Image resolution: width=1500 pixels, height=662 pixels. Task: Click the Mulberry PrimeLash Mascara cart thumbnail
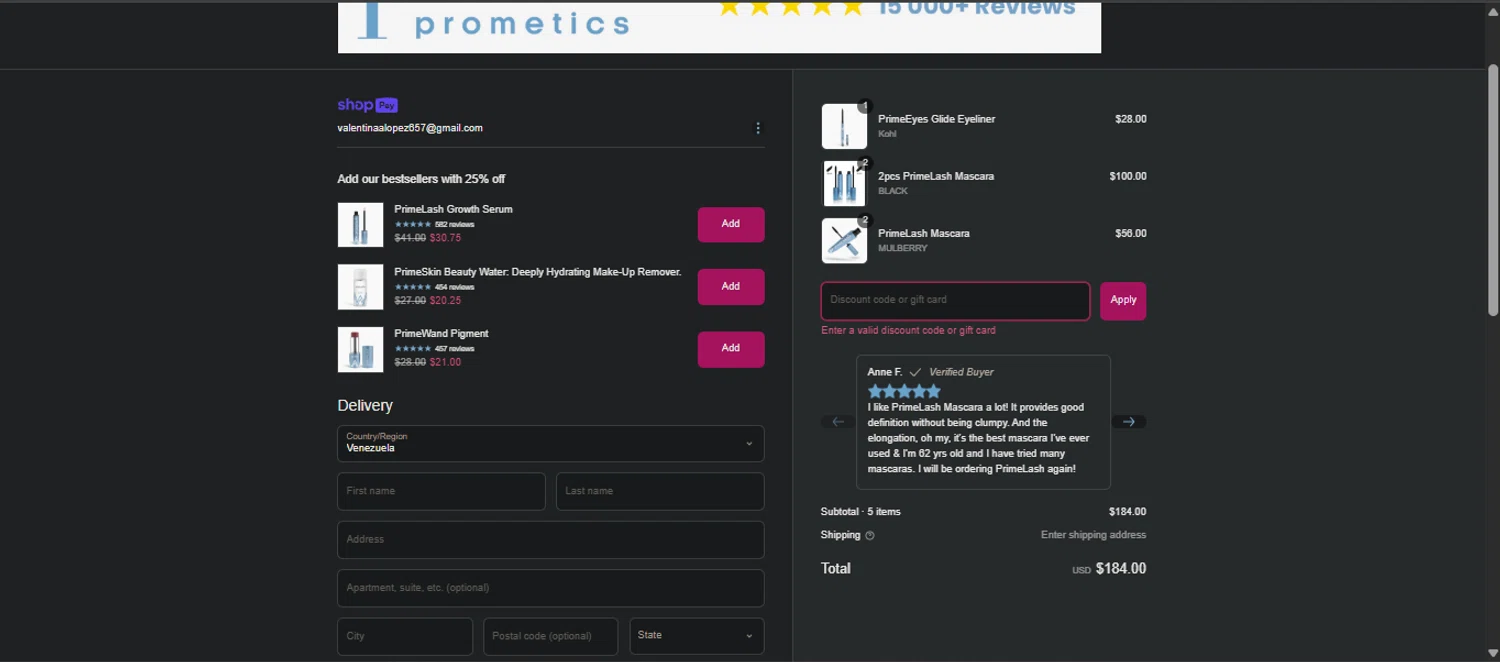click(x=844, y=240)
